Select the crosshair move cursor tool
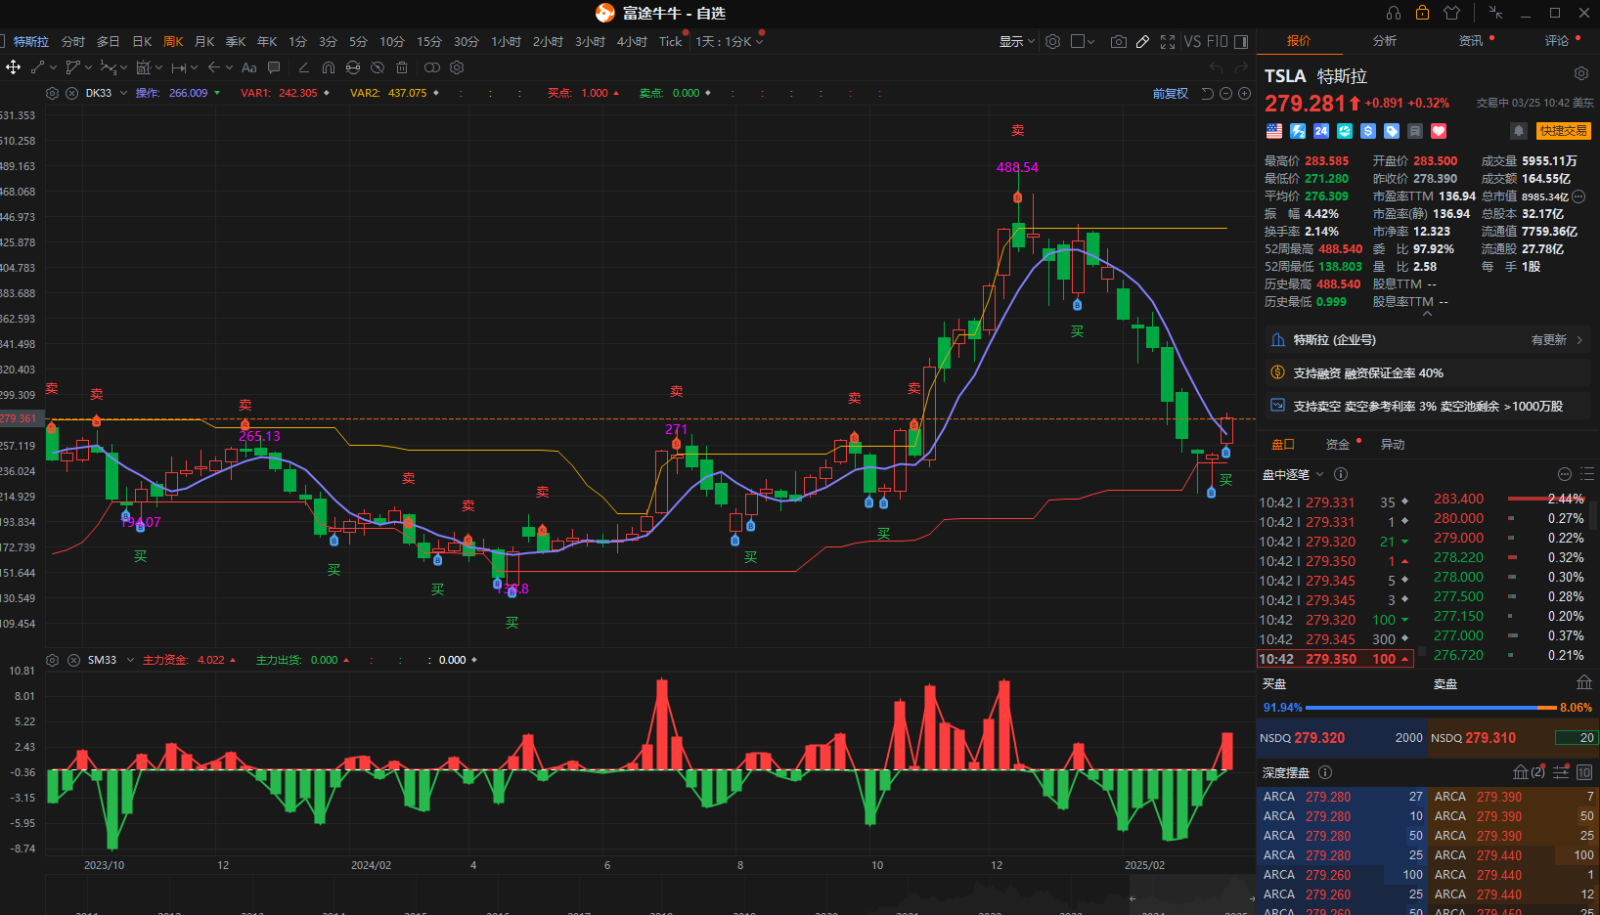The height and width of the screenshot is (915, 1600). (13, 67)
